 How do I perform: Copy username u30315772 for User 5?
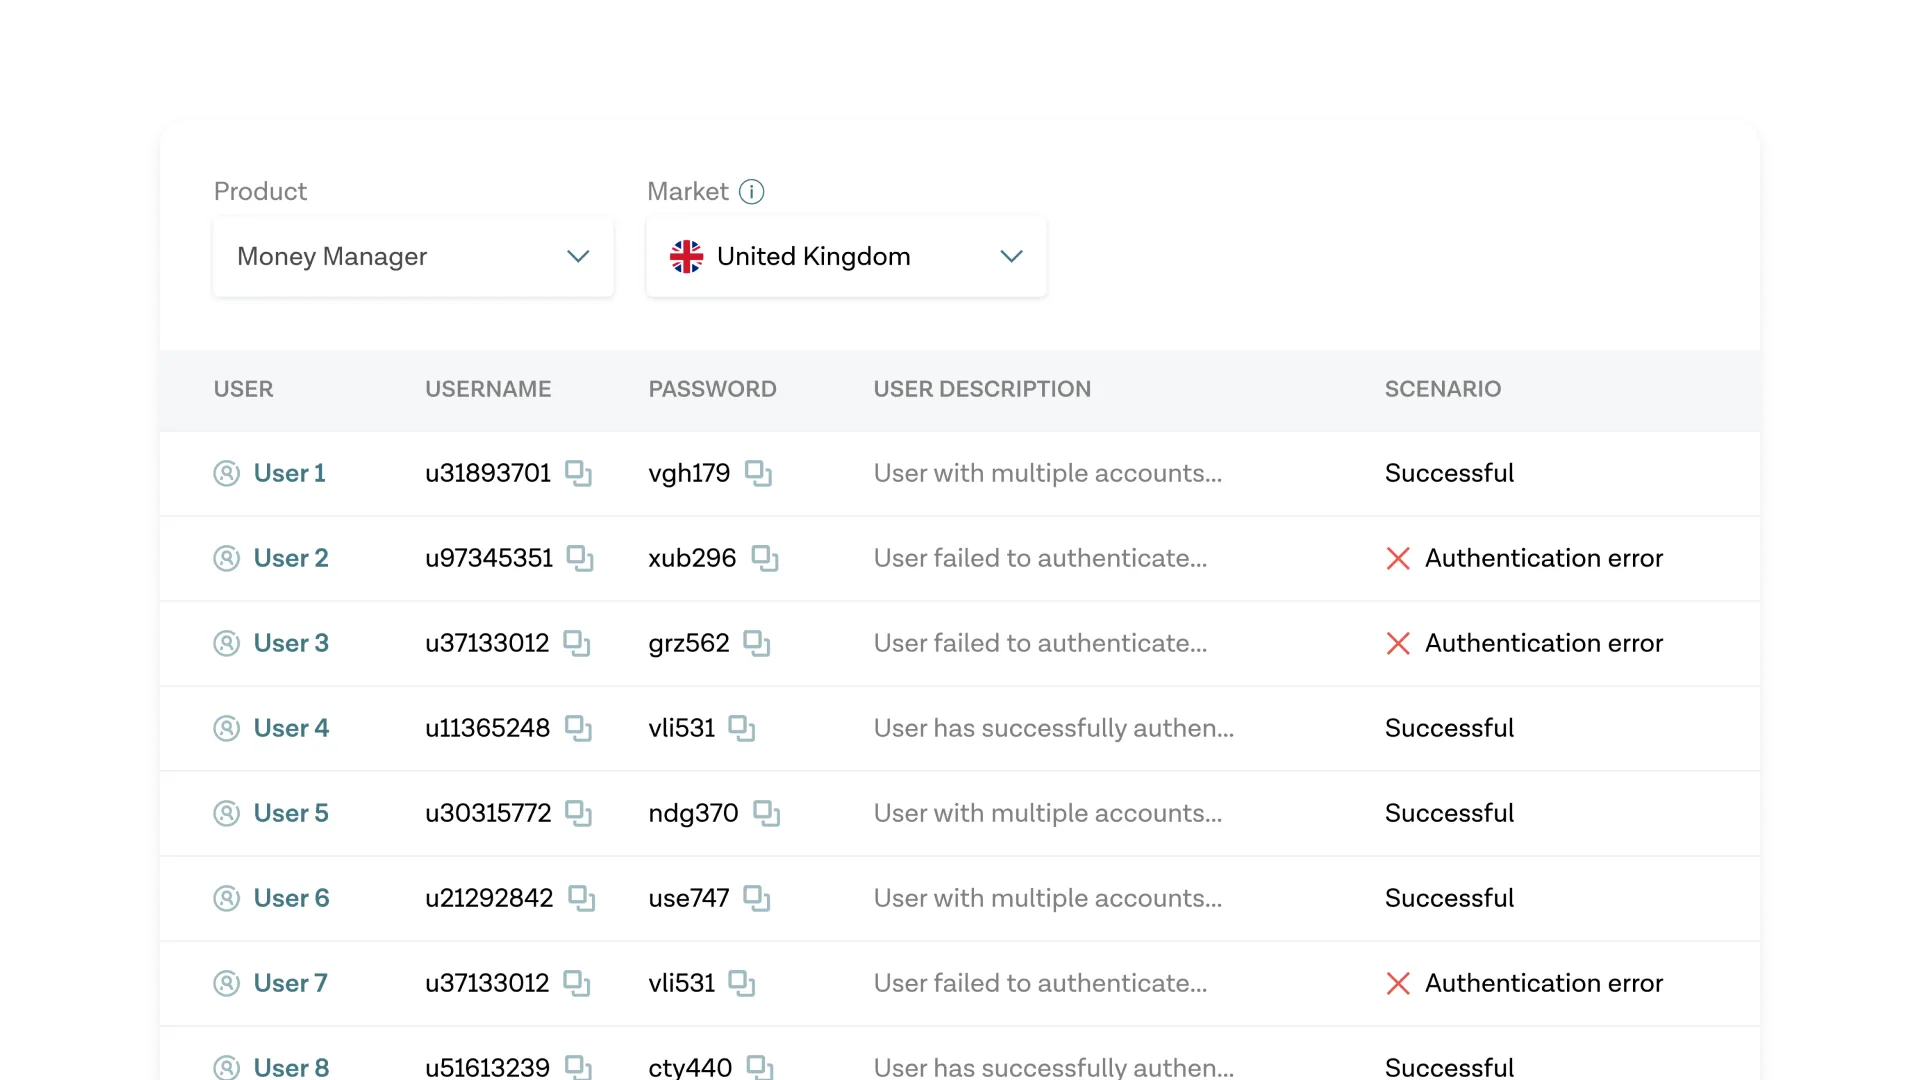[x=578, y=813]
